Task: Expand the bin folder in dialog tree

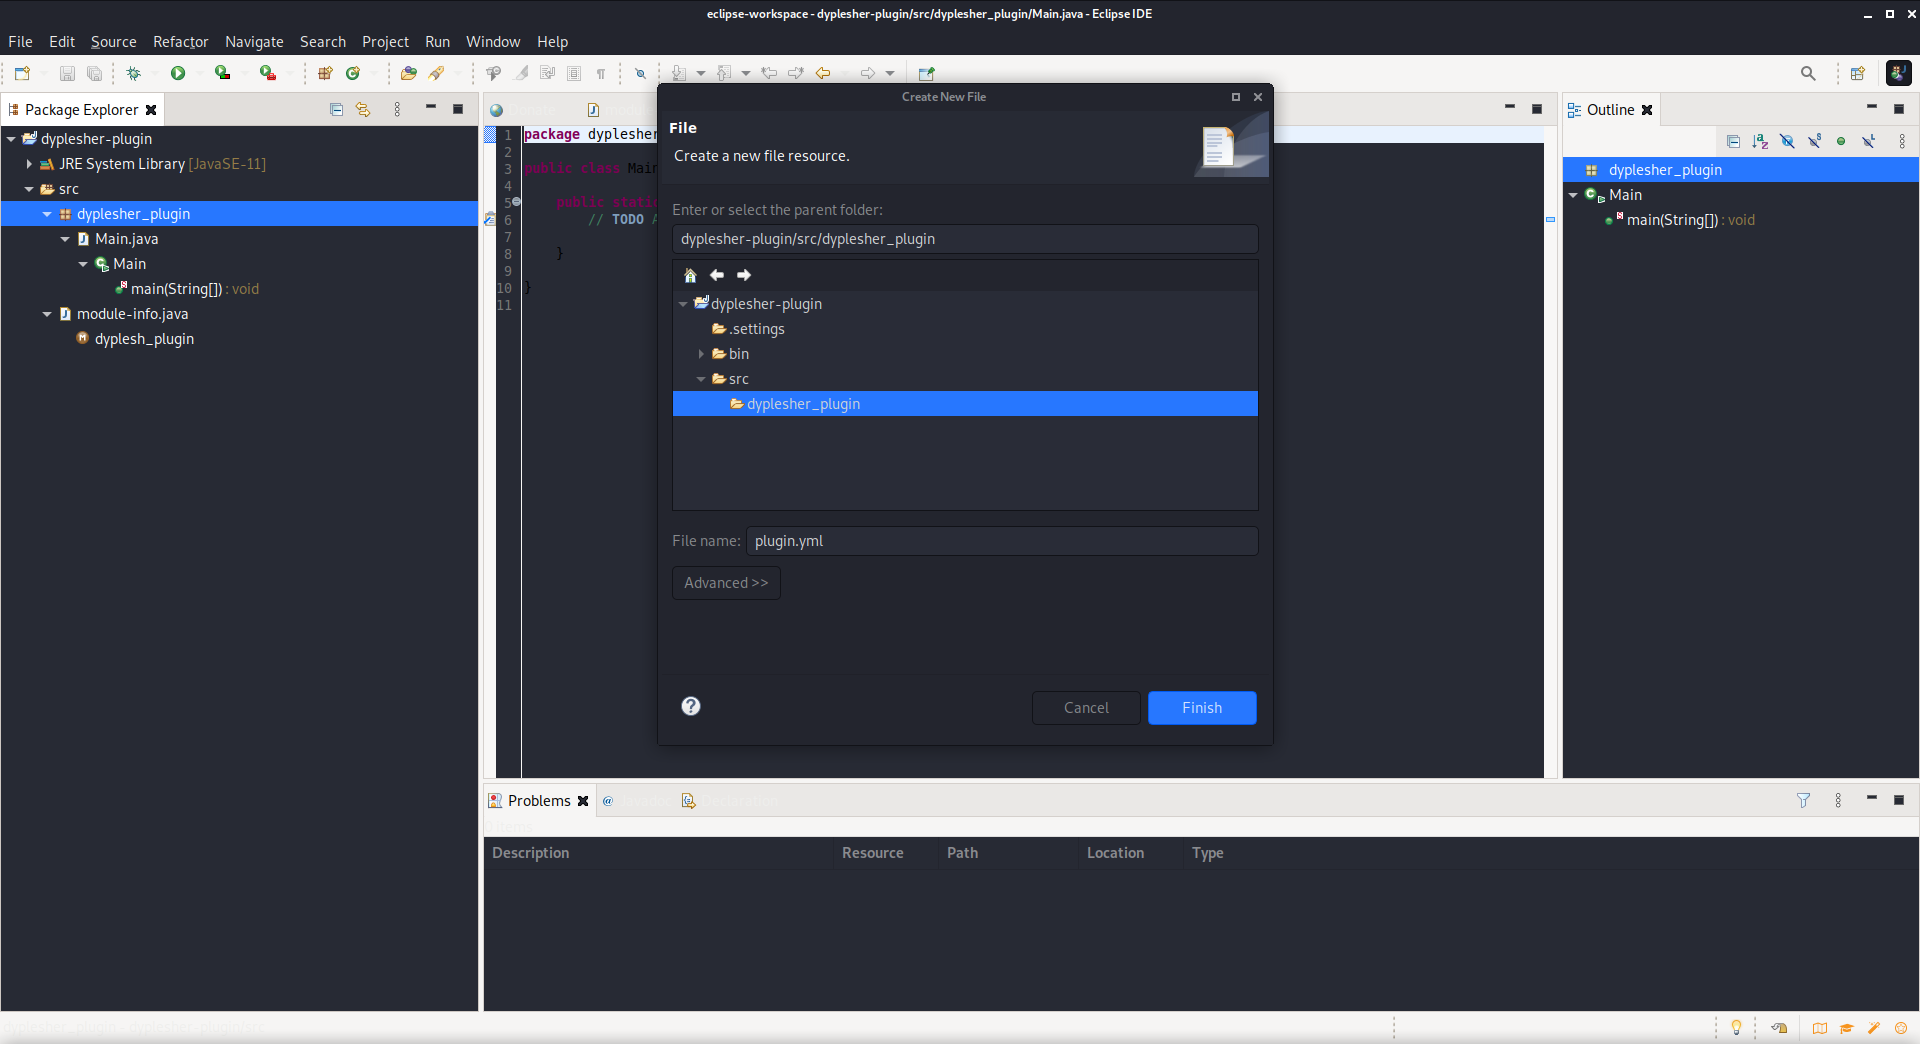Action: [x=701, y=354]
